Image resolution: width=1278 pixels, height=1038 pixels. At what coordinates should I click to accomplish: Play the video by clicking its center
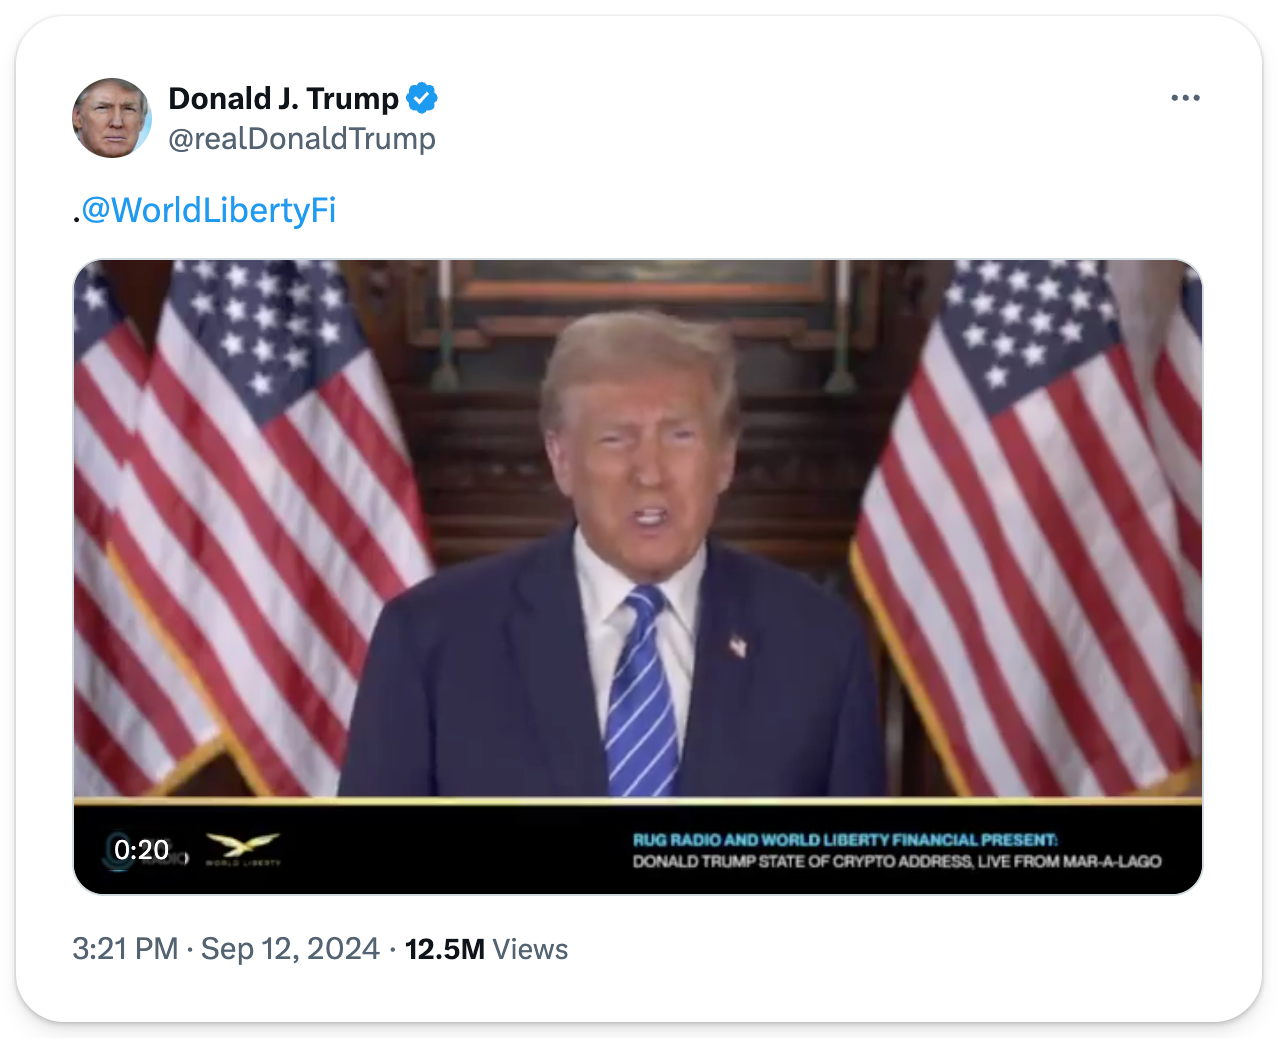pyautogui.click(x=638, y=577)
